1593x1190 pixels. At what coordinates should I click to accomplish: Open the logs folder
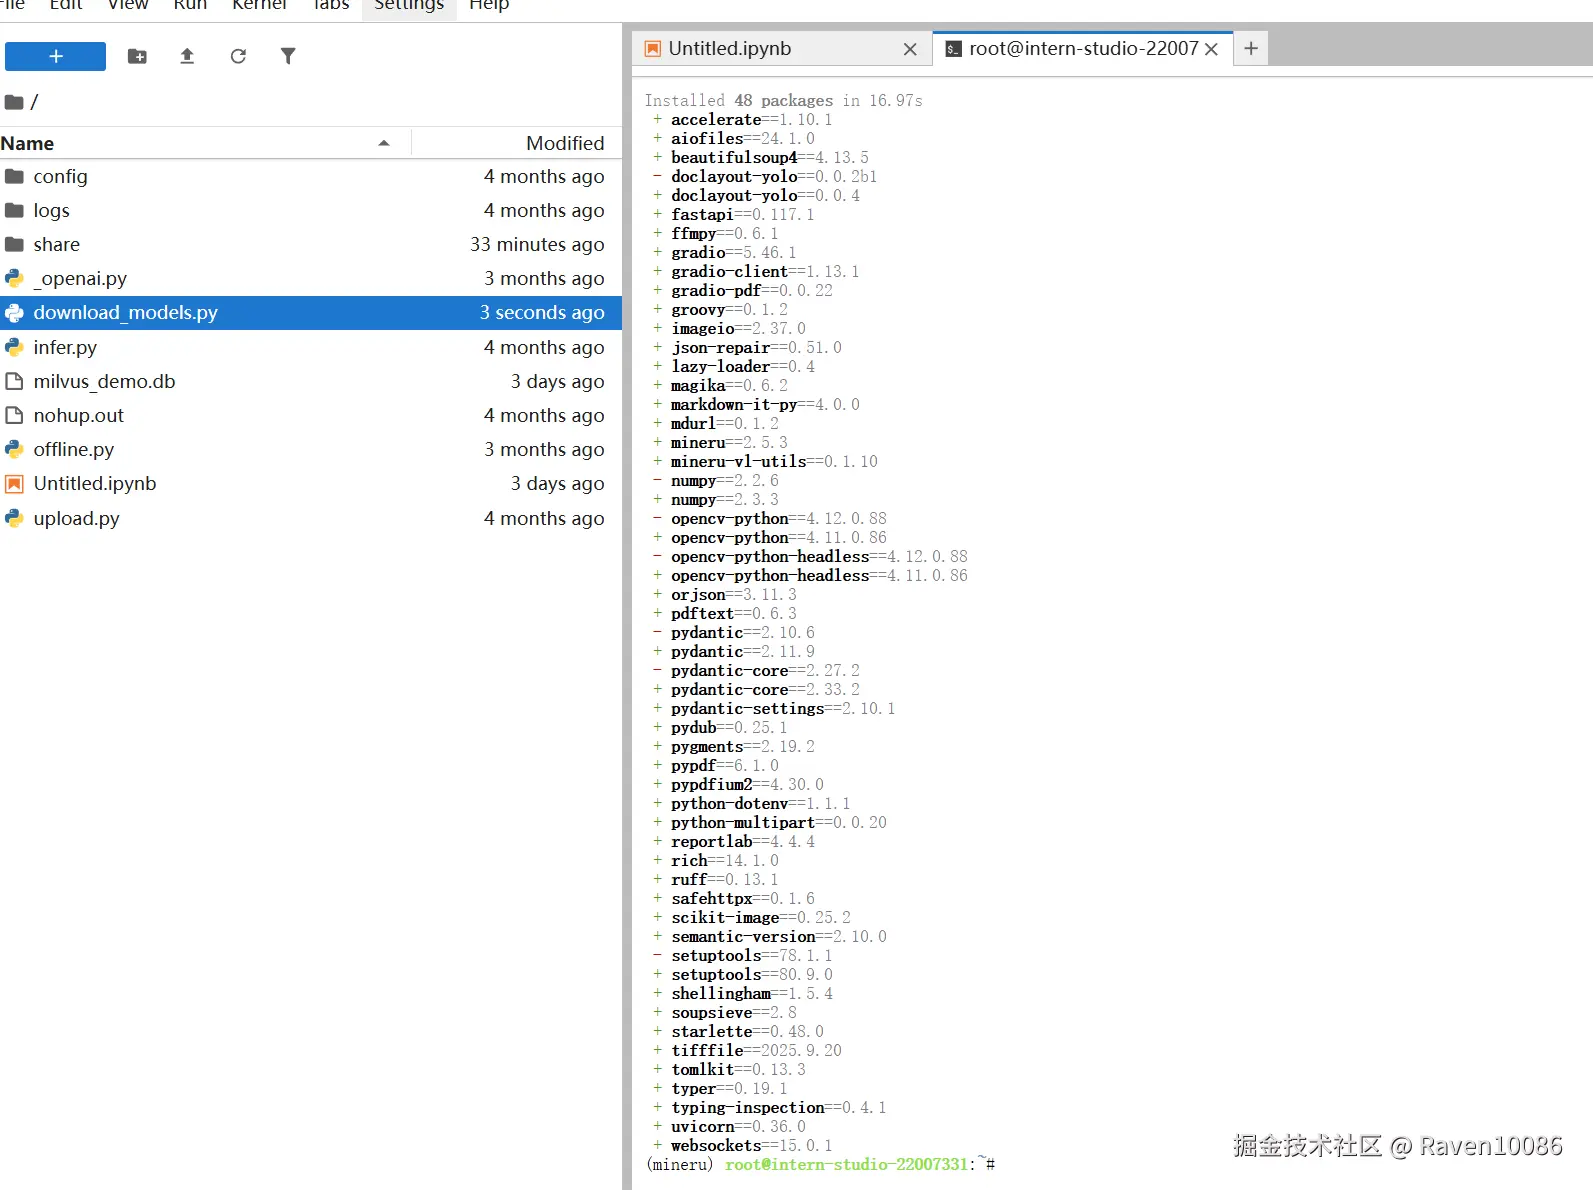pyautogui.click(x=311, y=210)
